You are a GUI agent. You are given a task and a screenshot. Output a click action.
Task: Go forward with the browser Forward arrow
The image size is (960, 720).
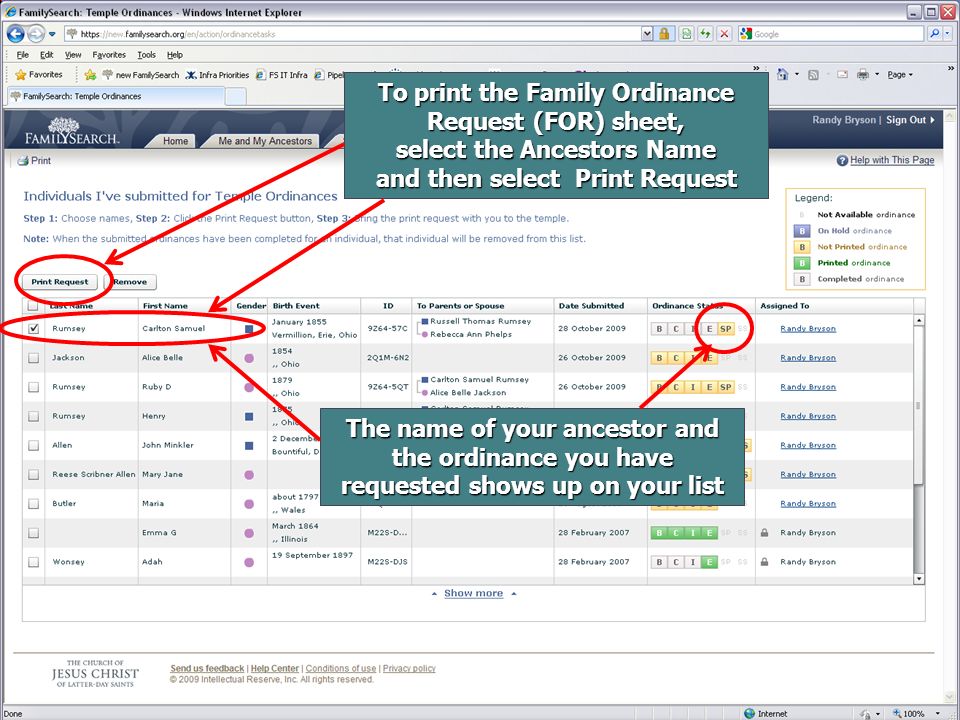36,34
